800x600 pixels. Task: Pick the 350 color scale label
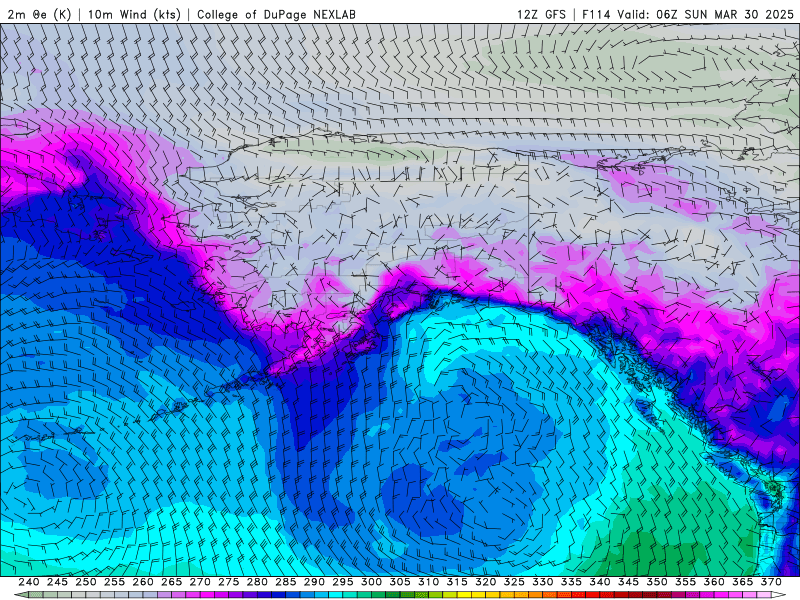(x=657, y=582)
